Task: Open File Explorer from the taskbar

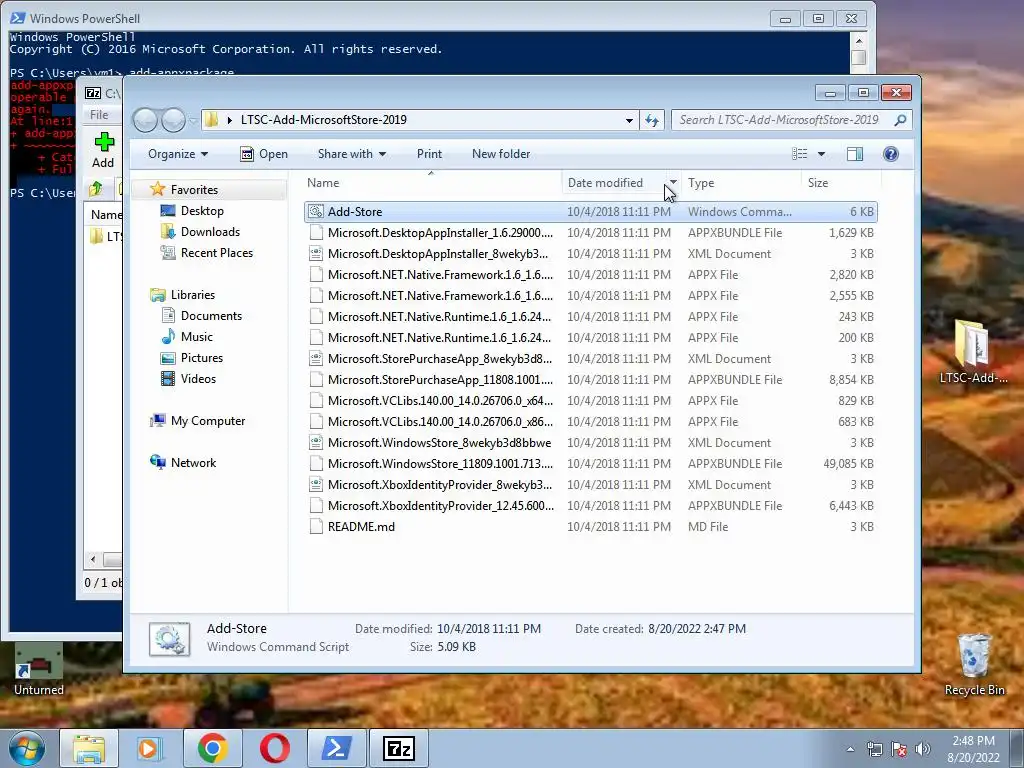Action: coord(89,748)
